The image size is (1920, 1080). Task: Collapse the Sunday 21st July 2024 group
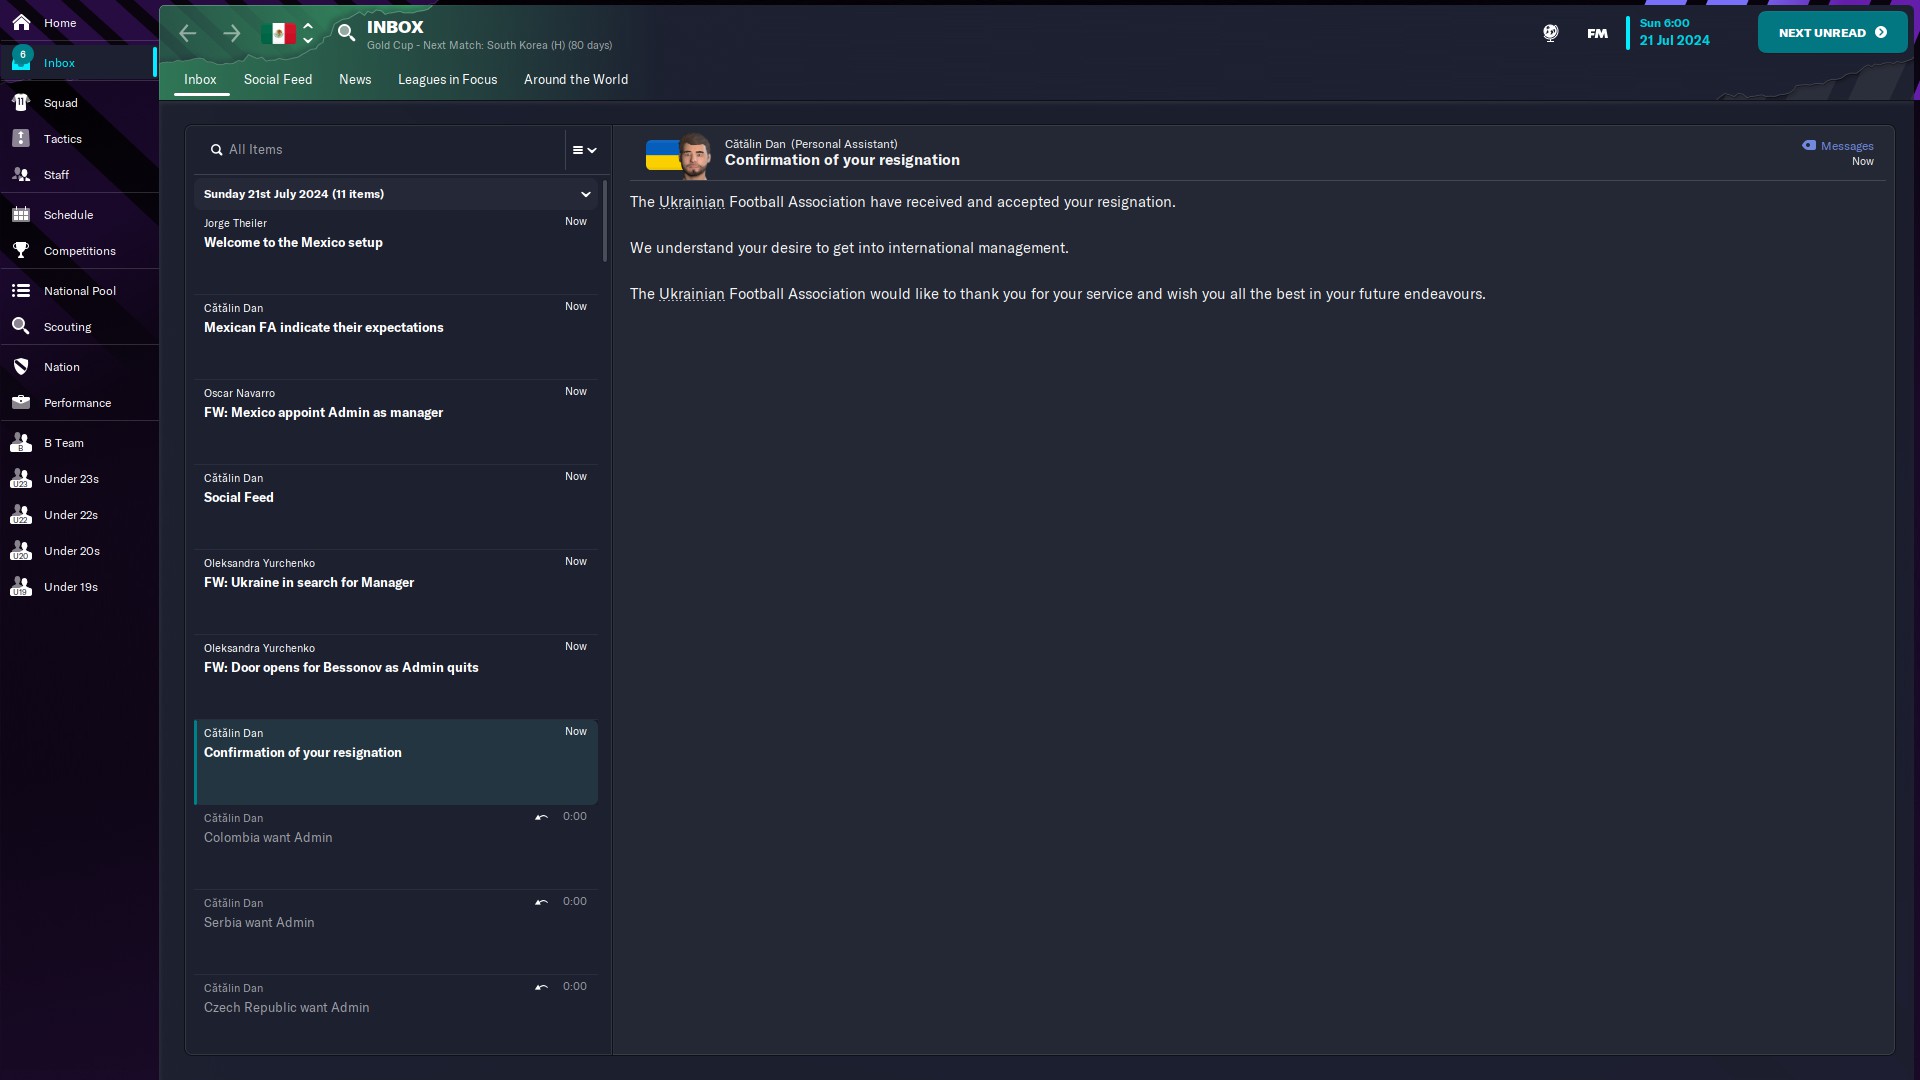585,194
